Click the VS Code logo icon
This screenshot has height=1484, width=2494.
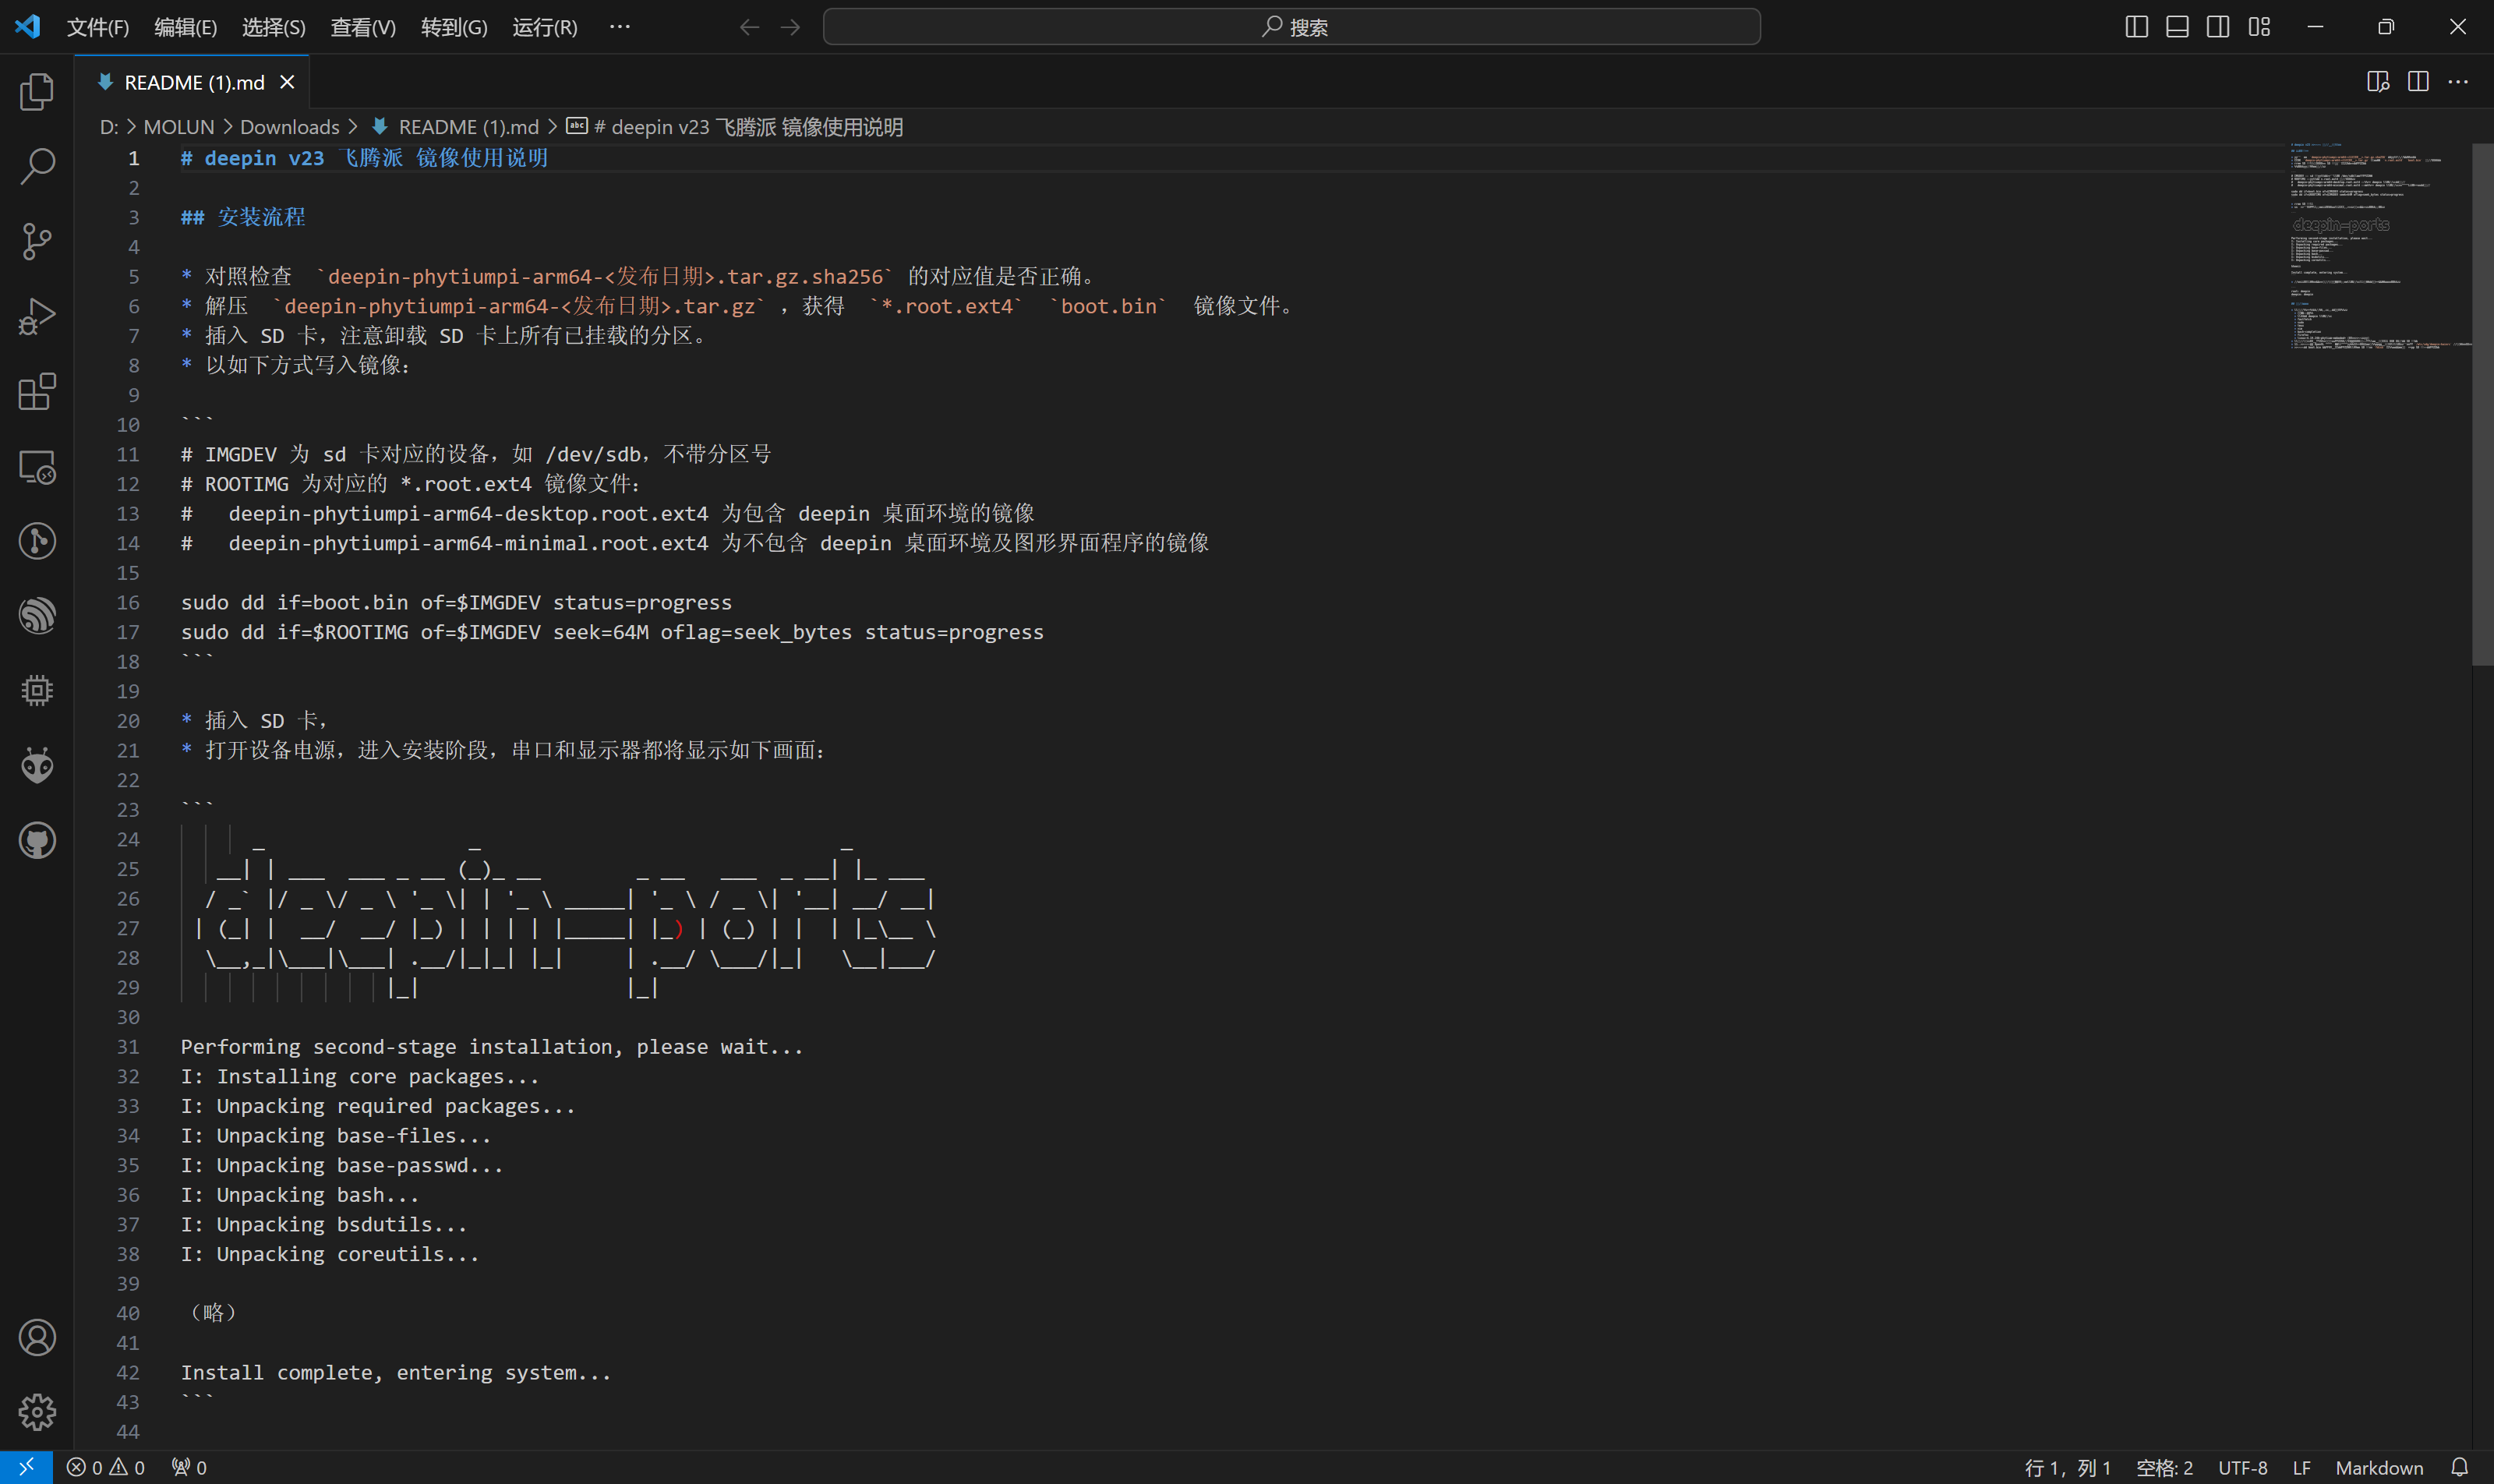coord(27,26)
